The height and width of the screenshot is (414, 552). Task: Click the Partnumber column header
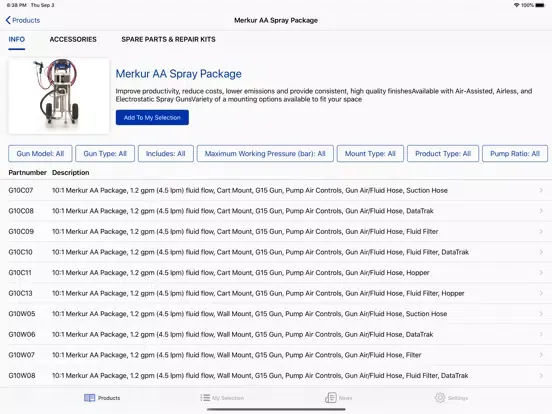[x=27, y=172]
